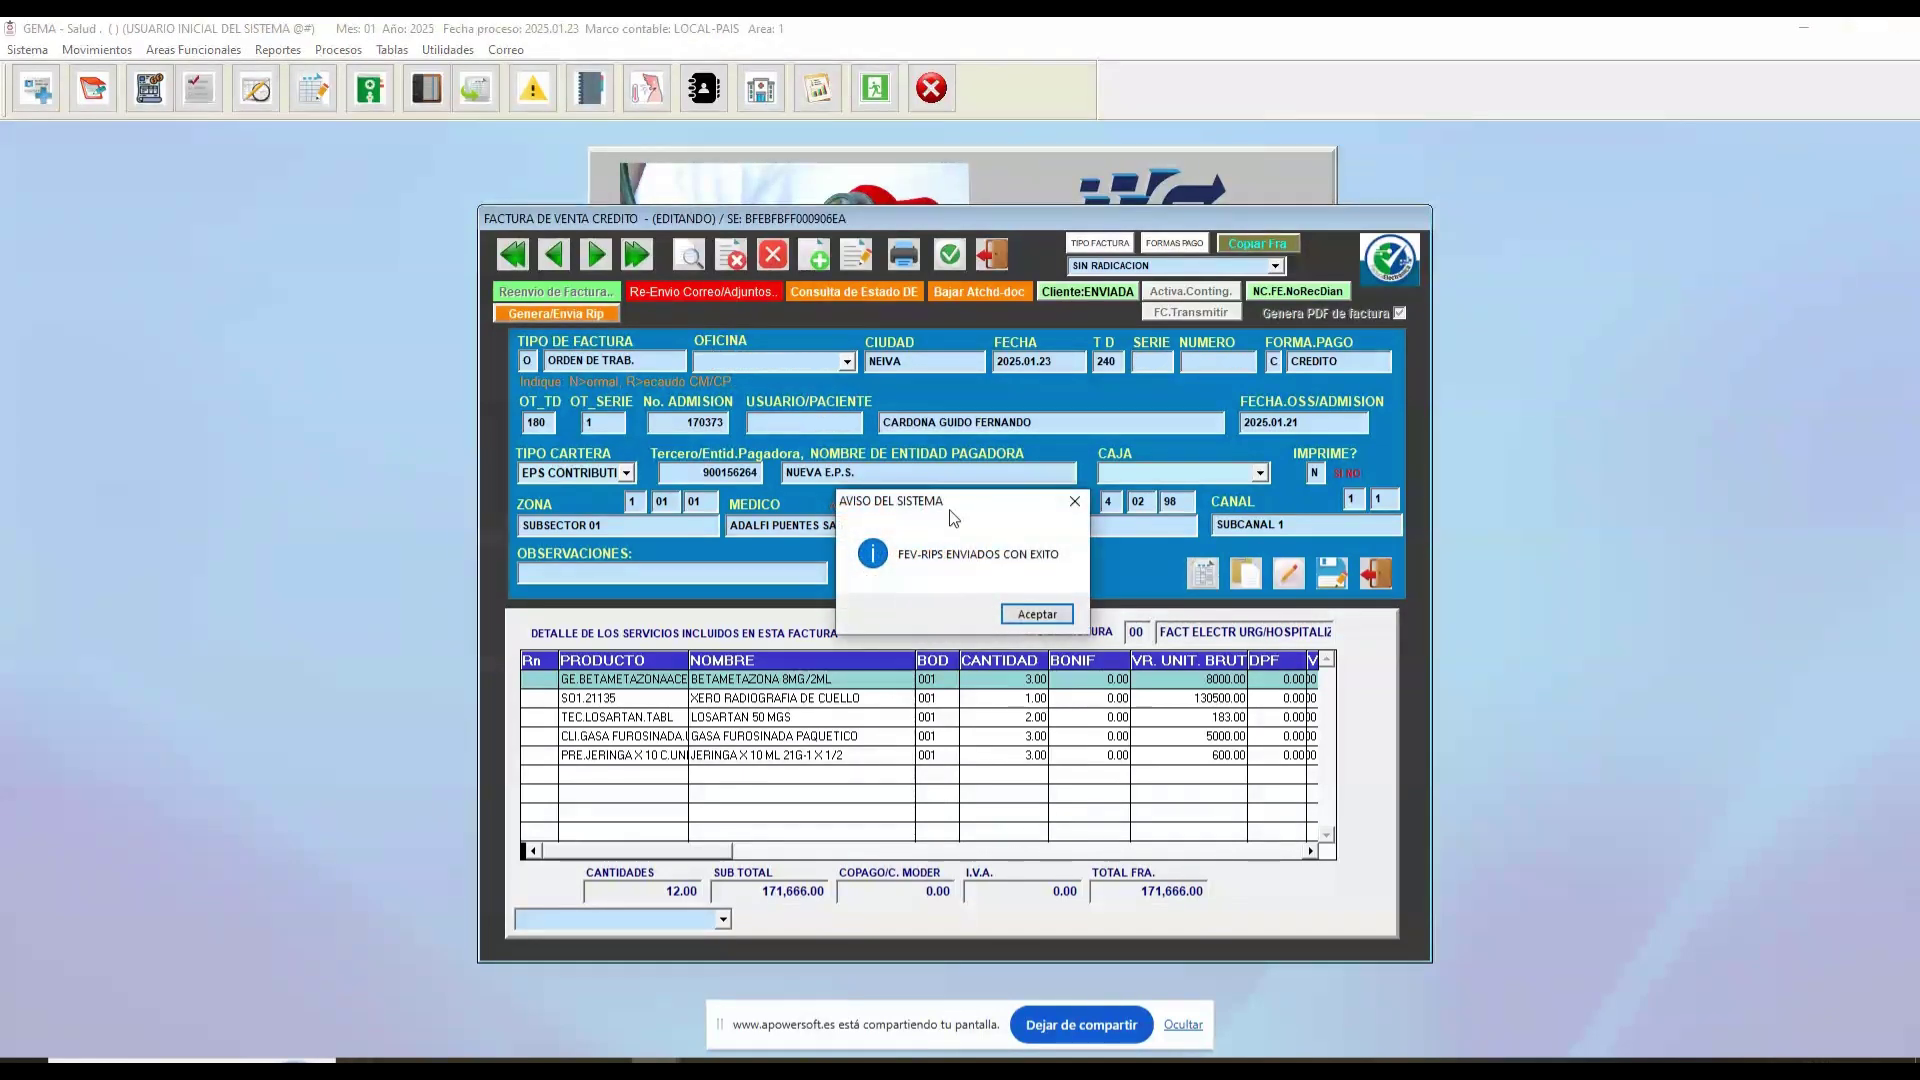Open the yellow warning triangle toolbar icon
This screenshot has width=1920, height=1080.
click(x=533, y=89)
